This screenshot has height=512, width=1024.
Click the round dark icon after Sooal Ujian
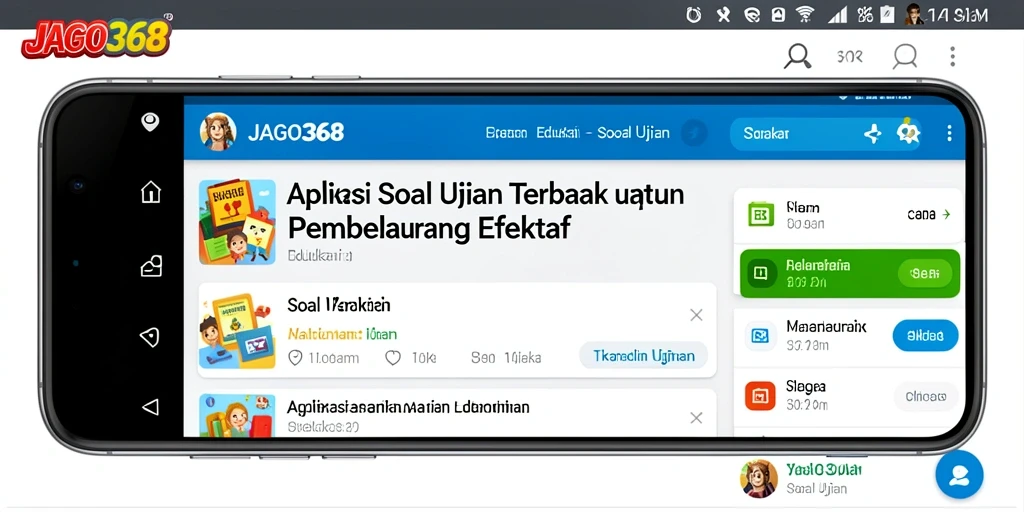(694, 133)
